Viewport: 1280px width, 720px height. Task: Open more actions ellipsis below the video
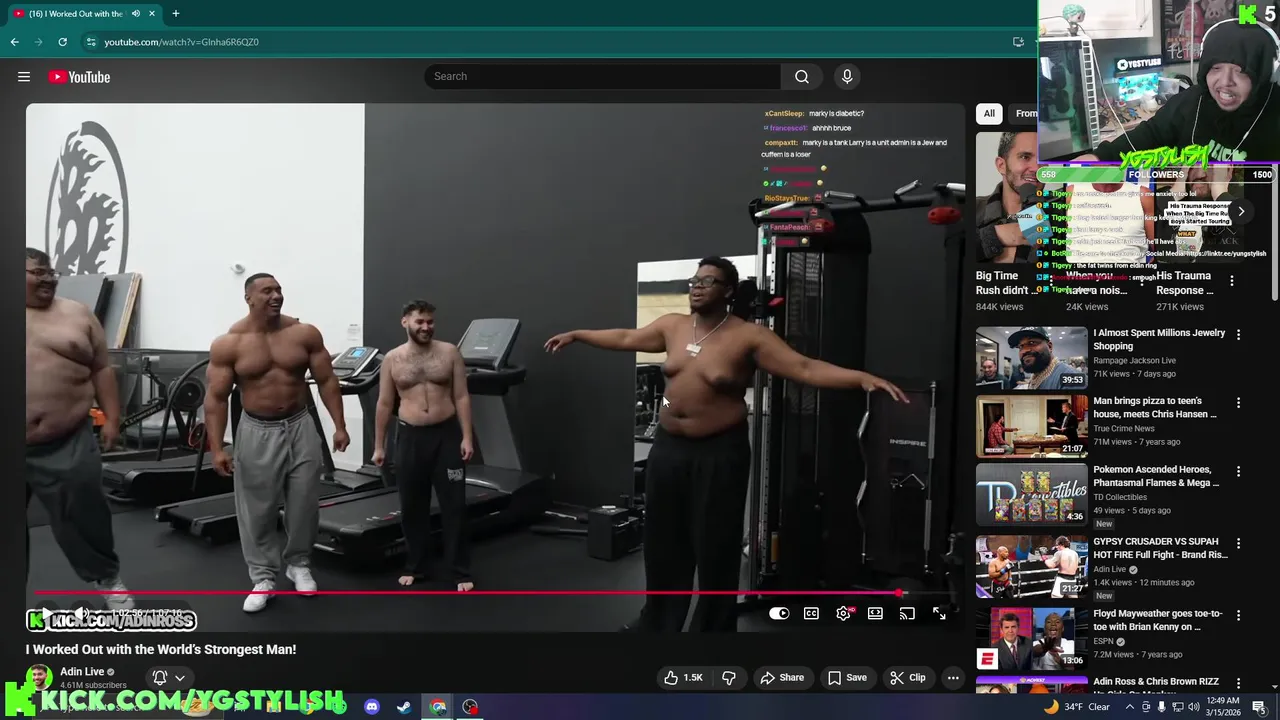tap(953, 678)
